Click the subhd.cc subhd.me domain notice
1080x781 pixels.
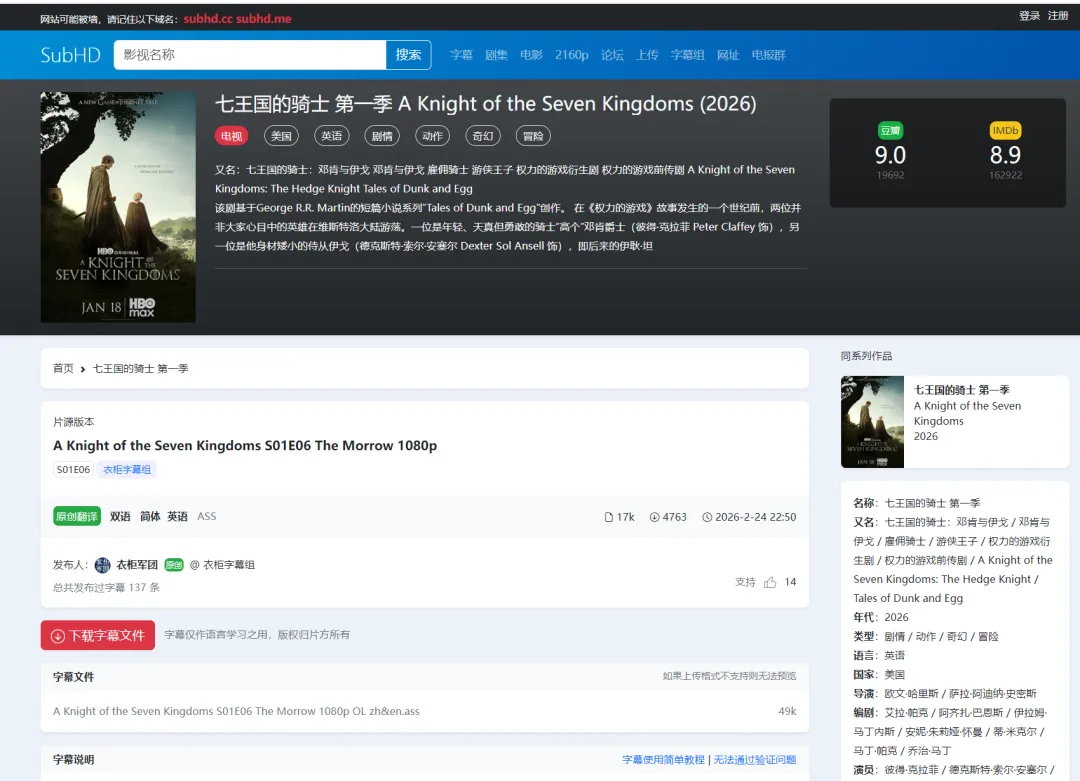click(x=237, y=19)
